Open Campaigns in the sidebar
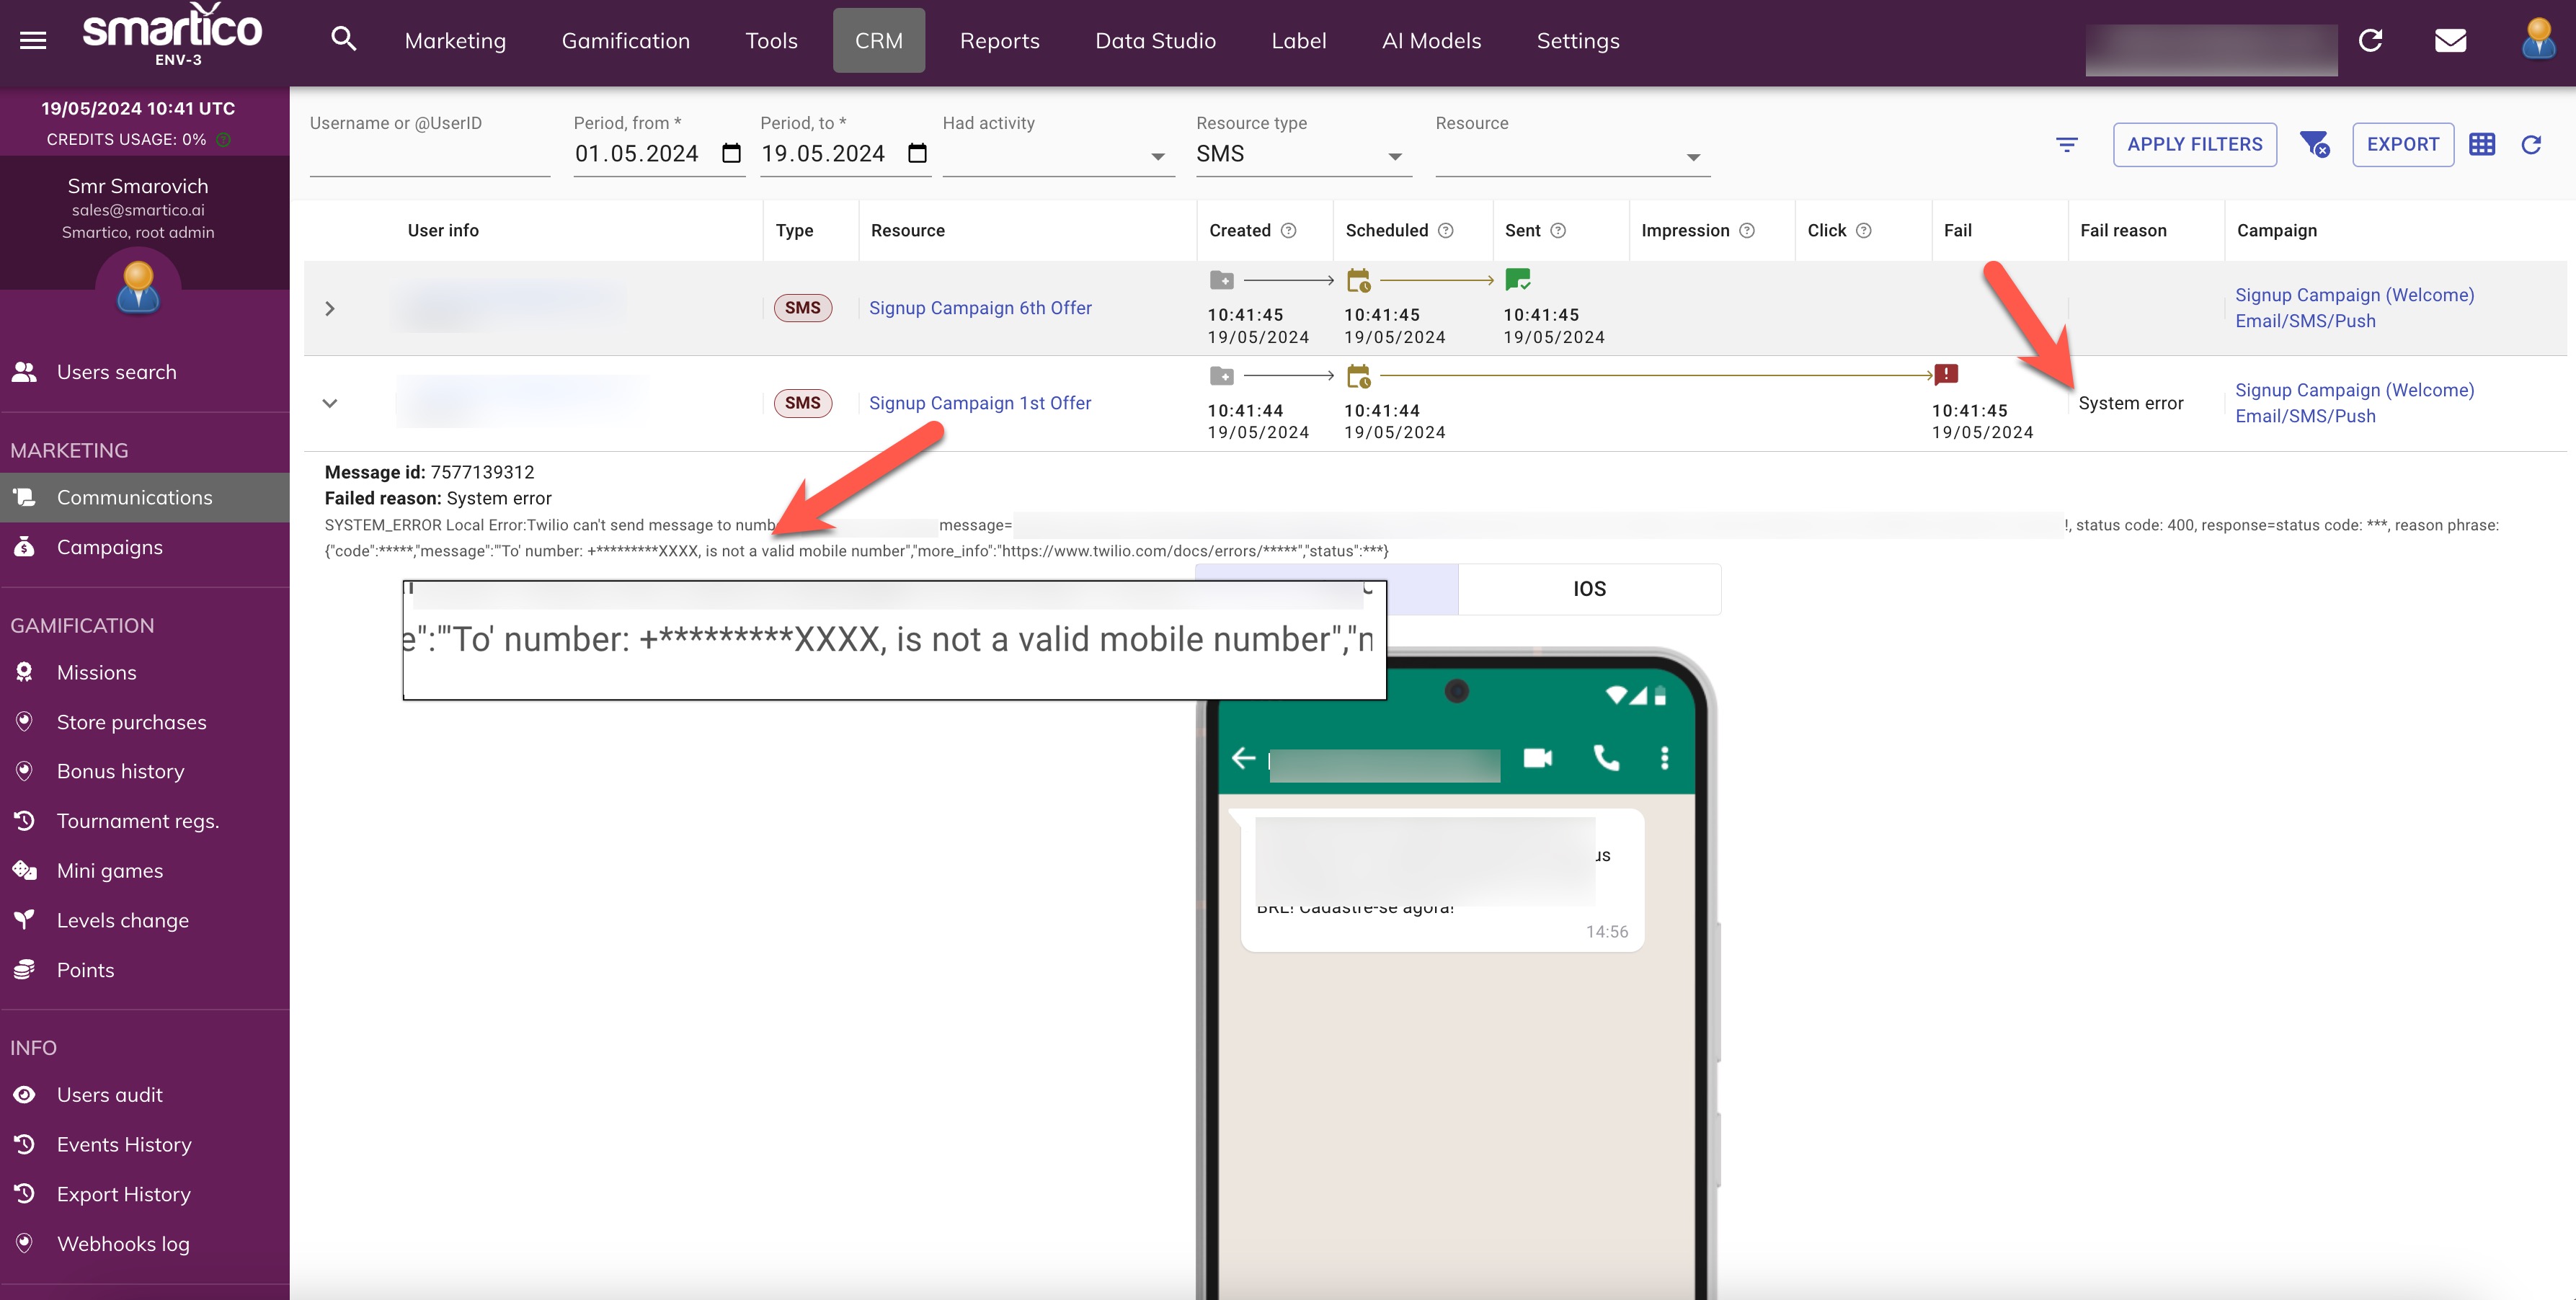The width and height of the screenshot is (2576, 1300). [x=109, y=547]
